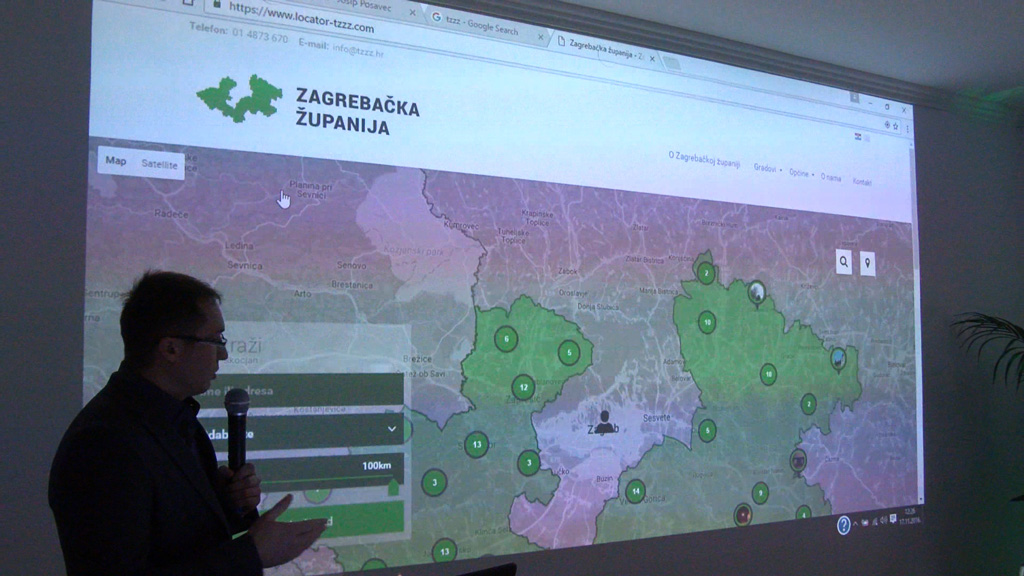Click the phone number 01 4873 670
The height and width of the screenshot is (576, 1024).
260,37
